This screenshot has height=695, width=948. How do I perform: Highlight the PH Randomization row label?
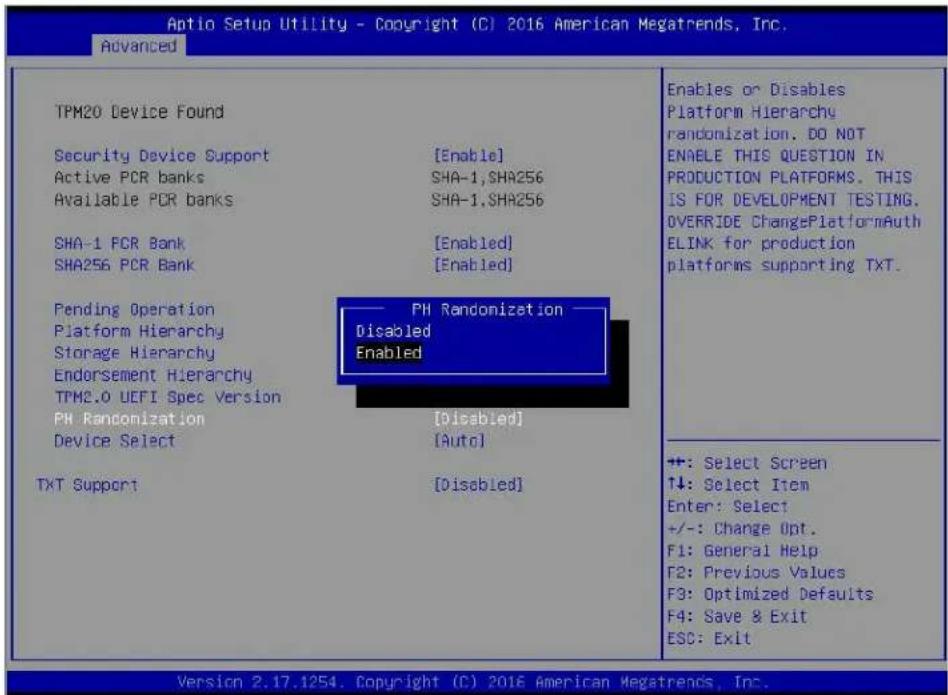point(129,419)
